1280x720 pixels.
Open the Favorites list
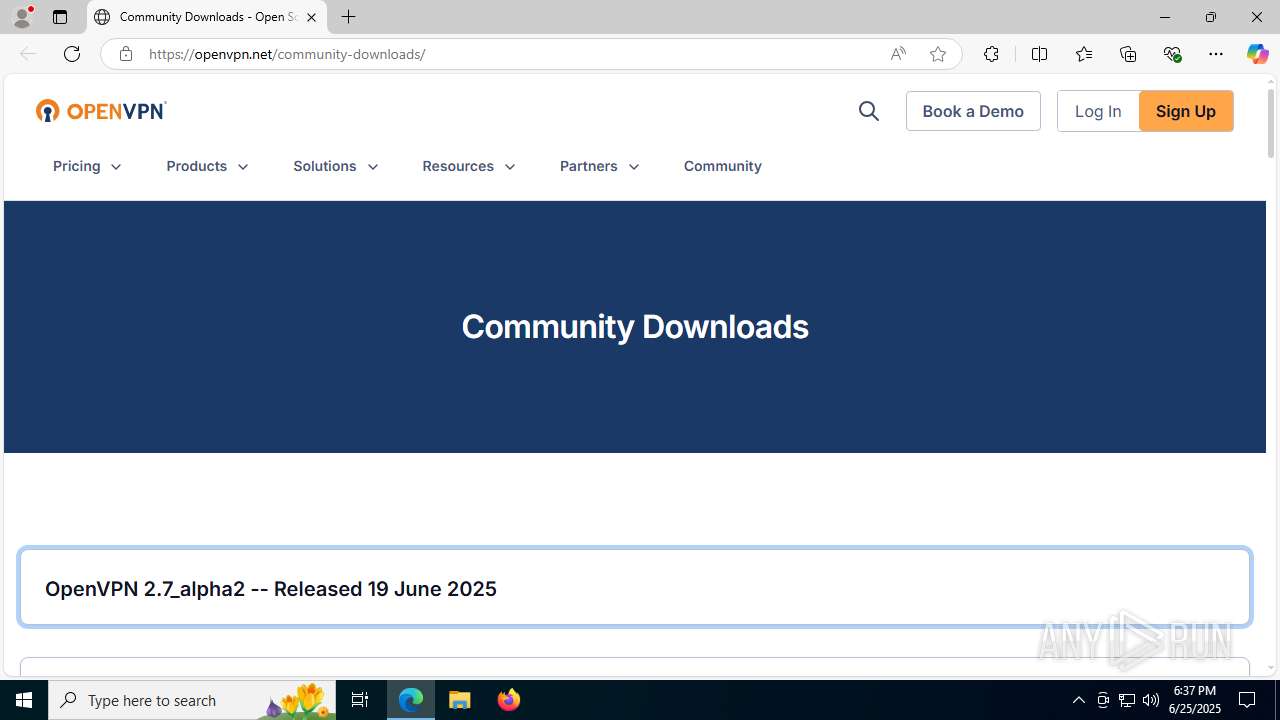click(1084, 54)
